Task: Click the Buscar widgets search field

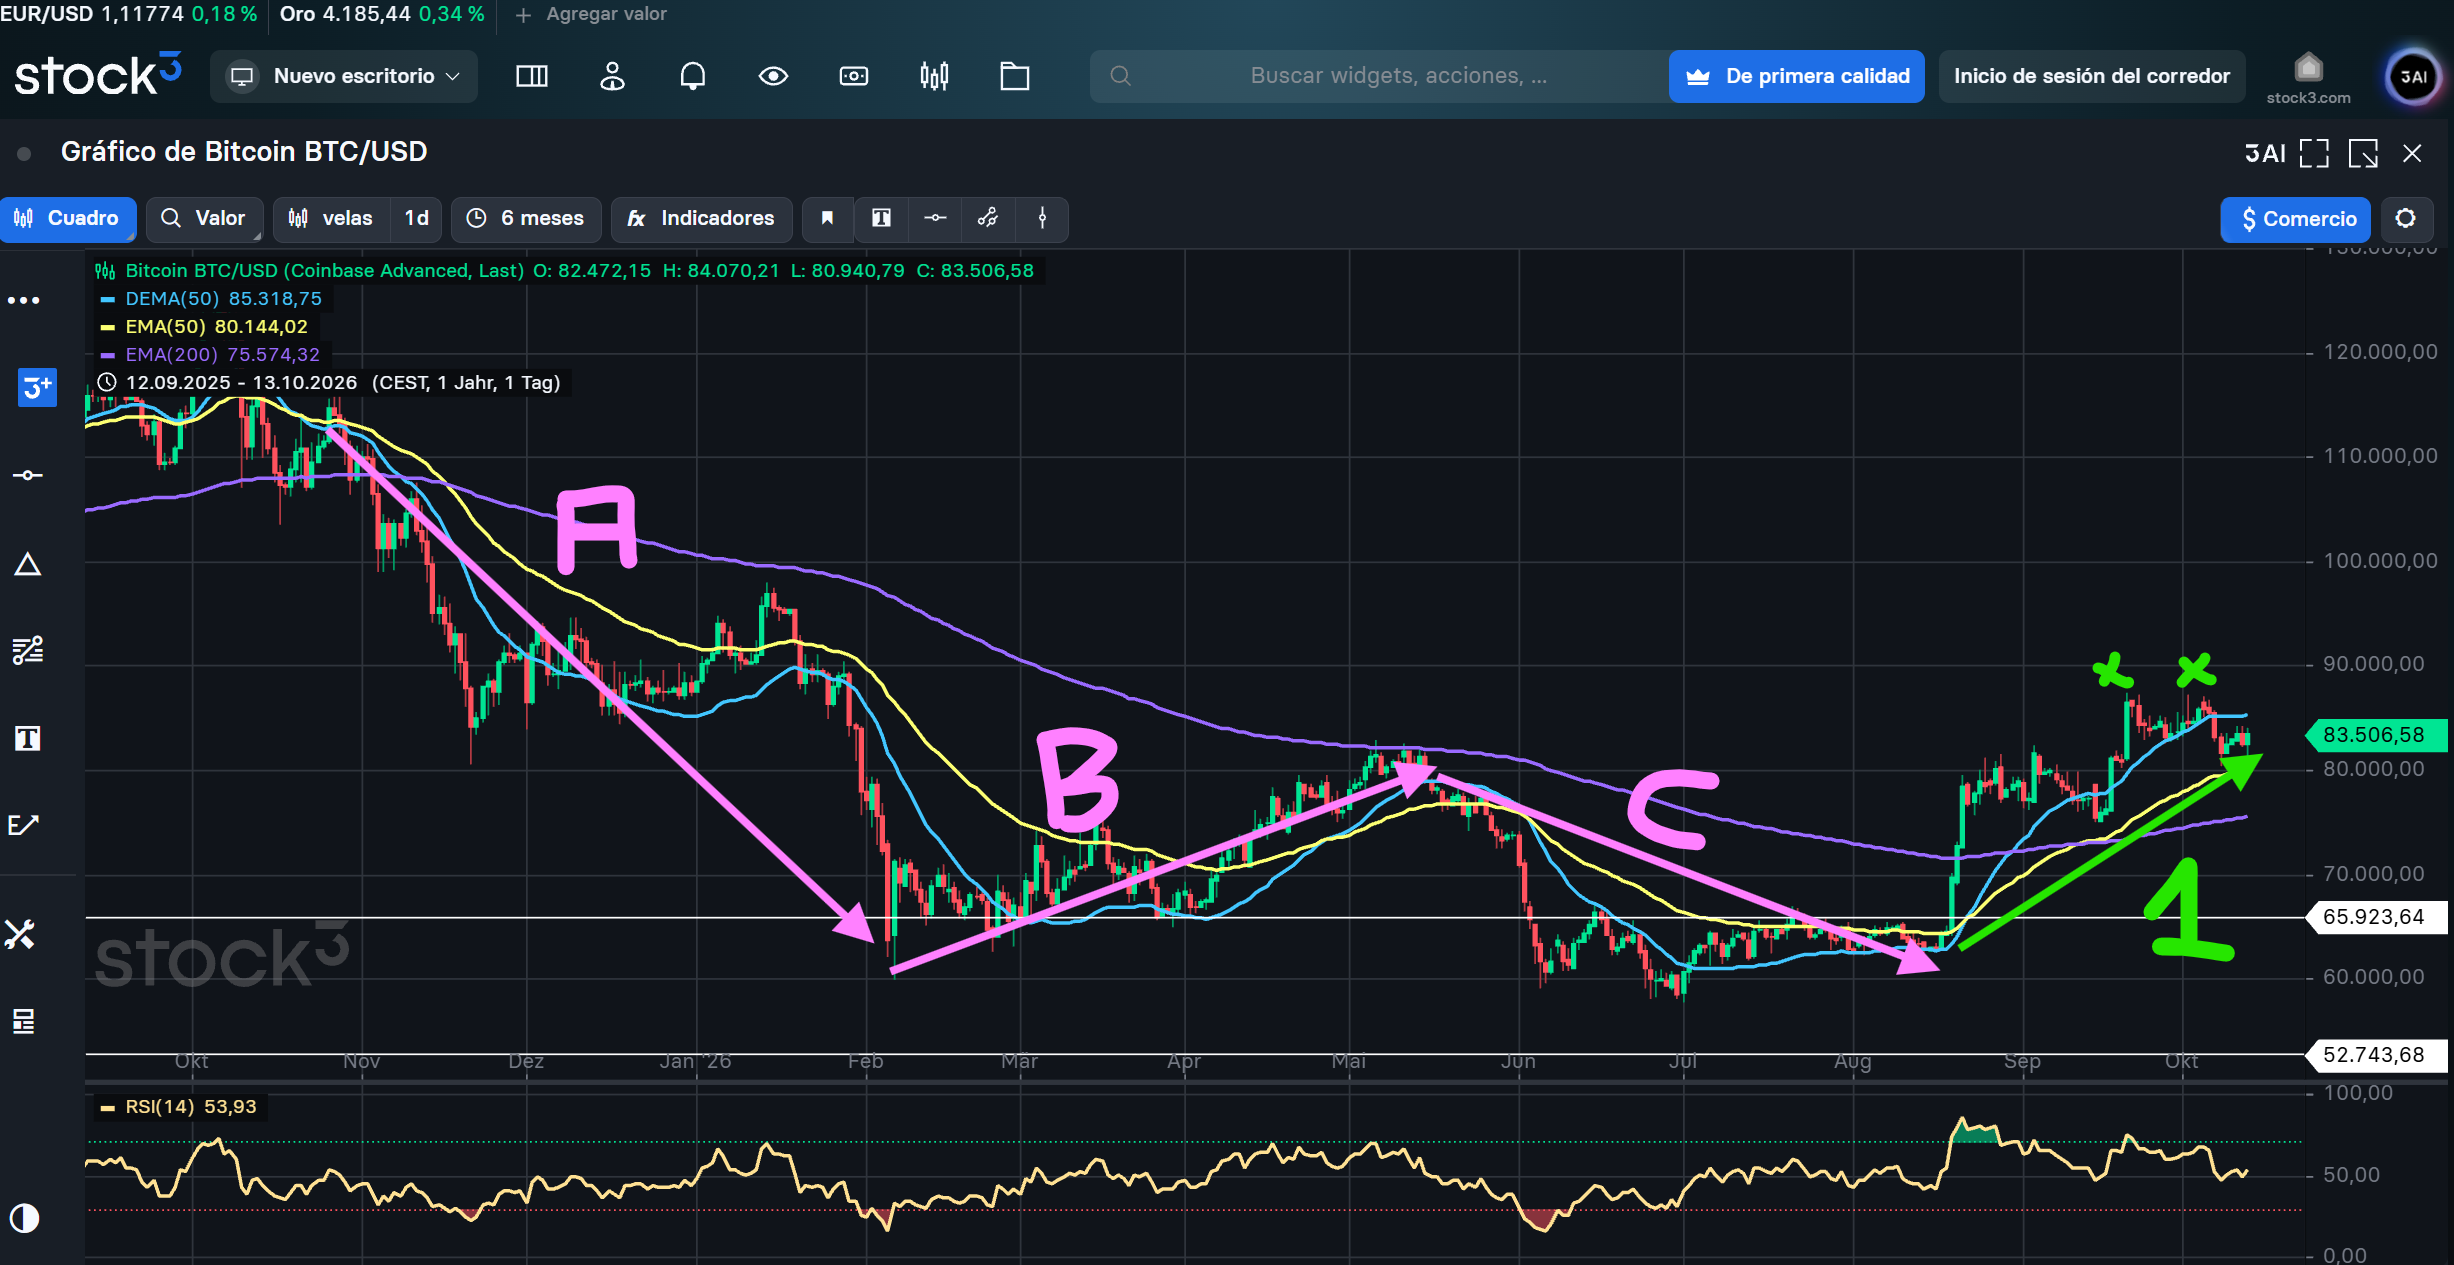Action: 1379,76
